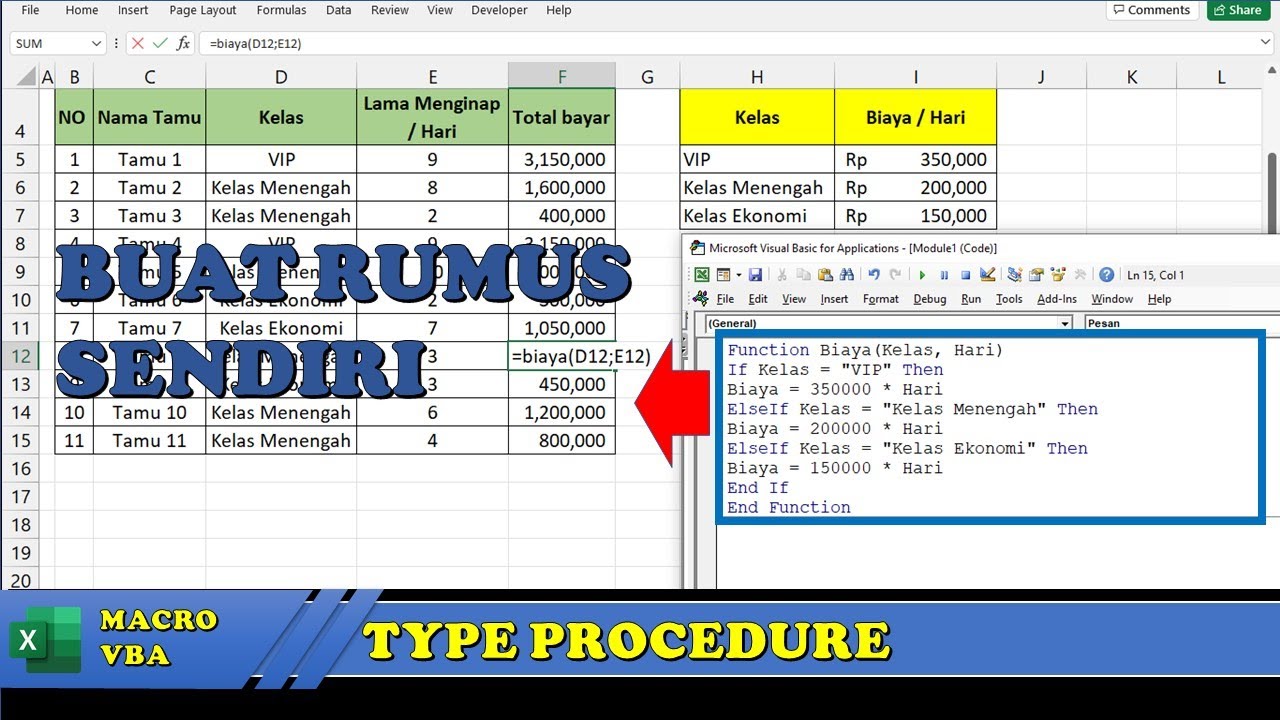
Task: Click cell F12 containing =biaya(D12;E12)
Action: pos(562,356)
